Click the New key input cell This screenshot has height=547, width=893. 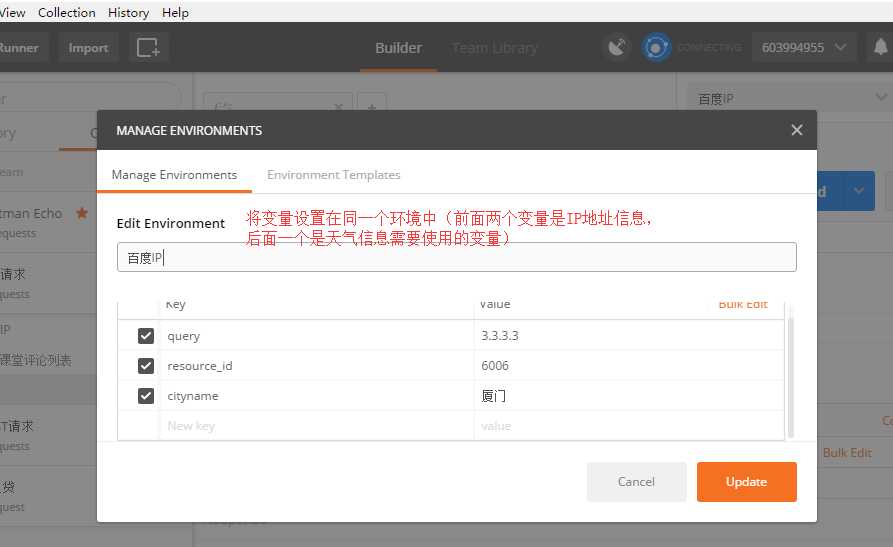(317, 426)
